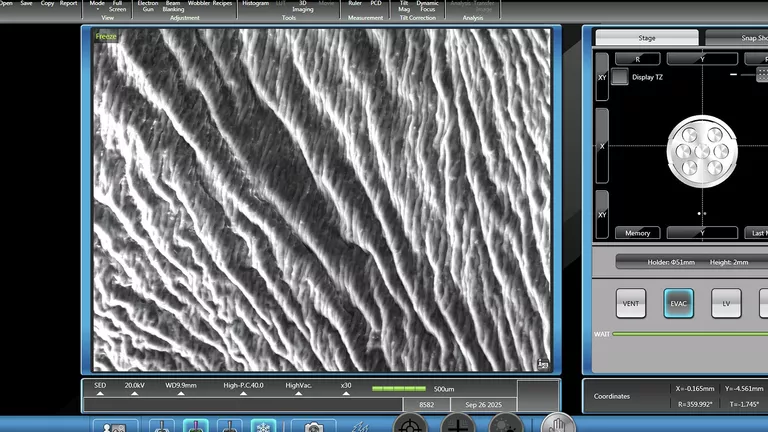Switch to the Stage tab

(x=646, y=38)
